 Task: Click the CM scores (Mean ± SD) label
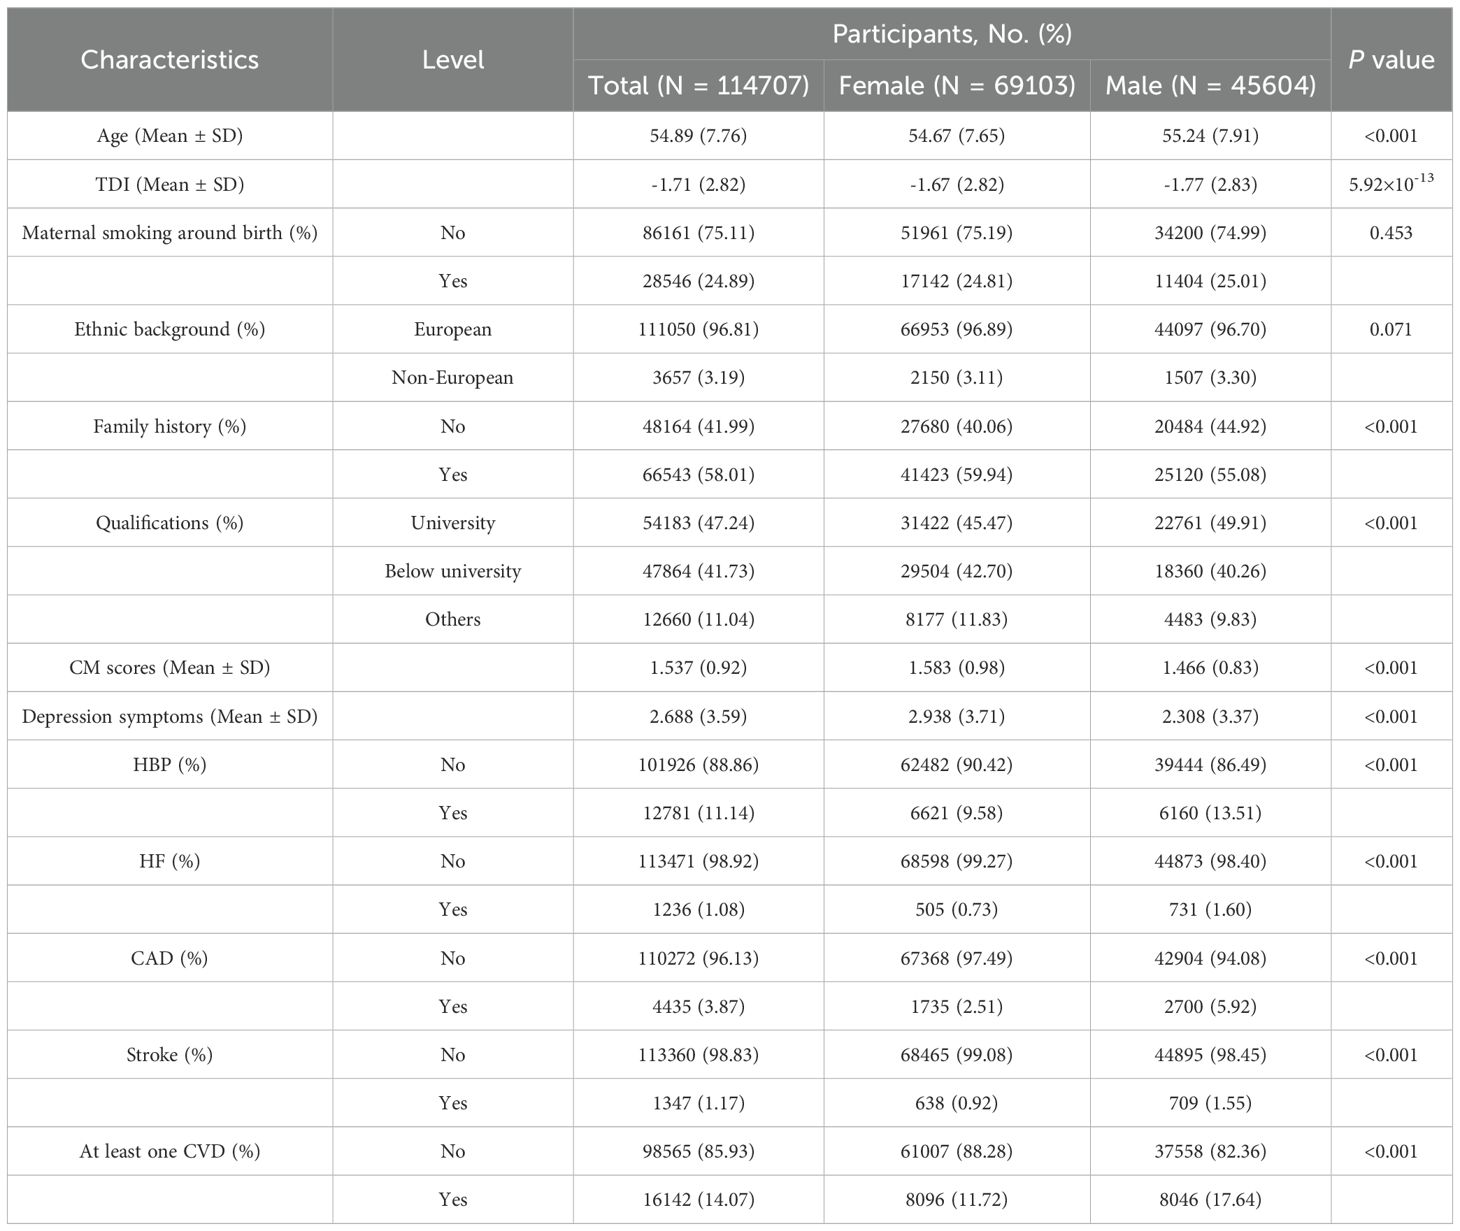pyautogui.click(x=169, y=668)
